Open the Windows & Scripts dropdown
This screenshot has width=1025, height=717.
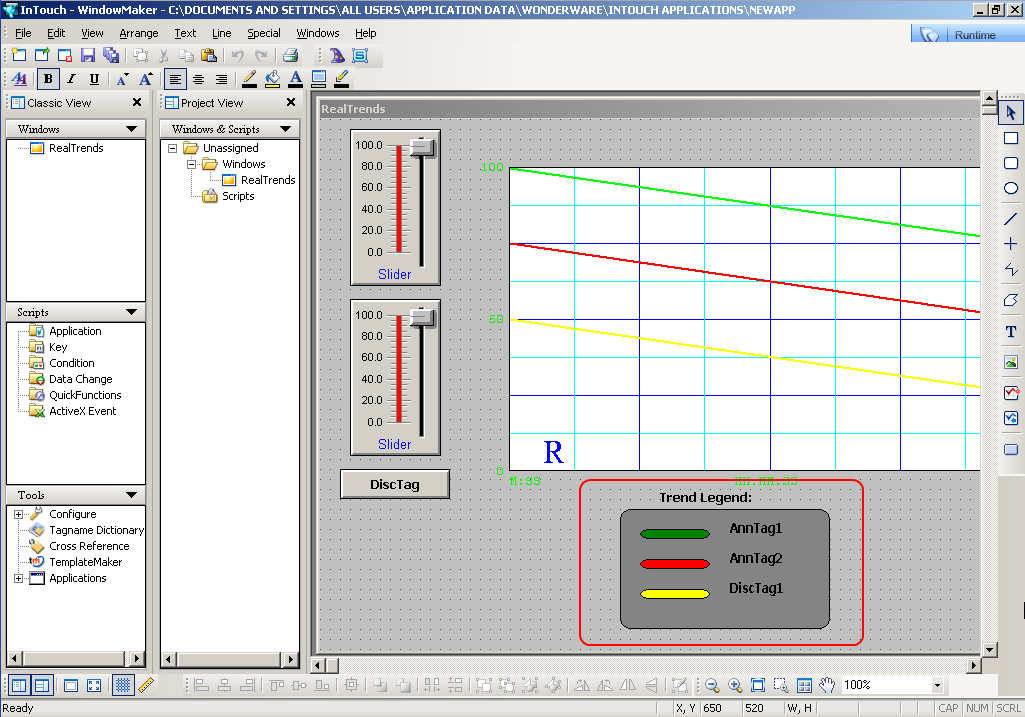(285, 129)
